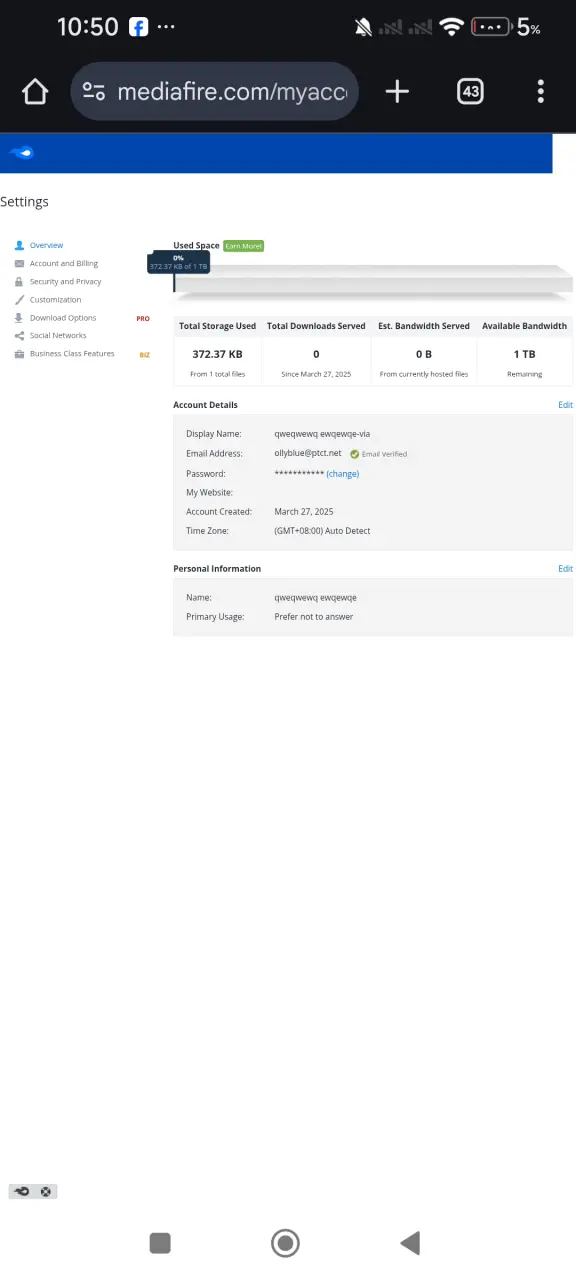576x1280 pixels.
Task: Click the 372.37 KB total storage value
Action: tap(217, 354)
